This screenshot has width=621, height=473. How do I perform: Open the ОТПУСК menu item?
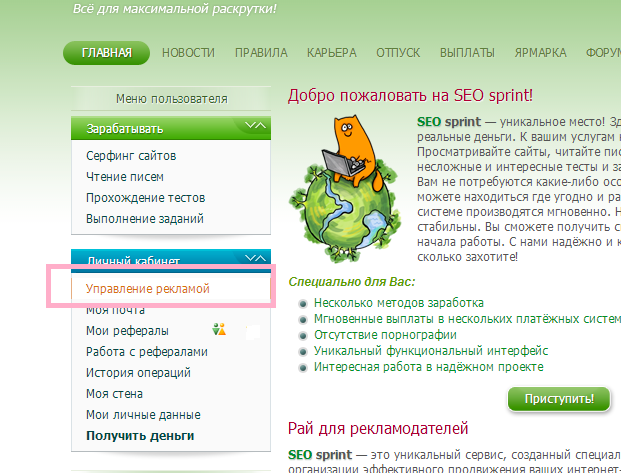point(398,53)
